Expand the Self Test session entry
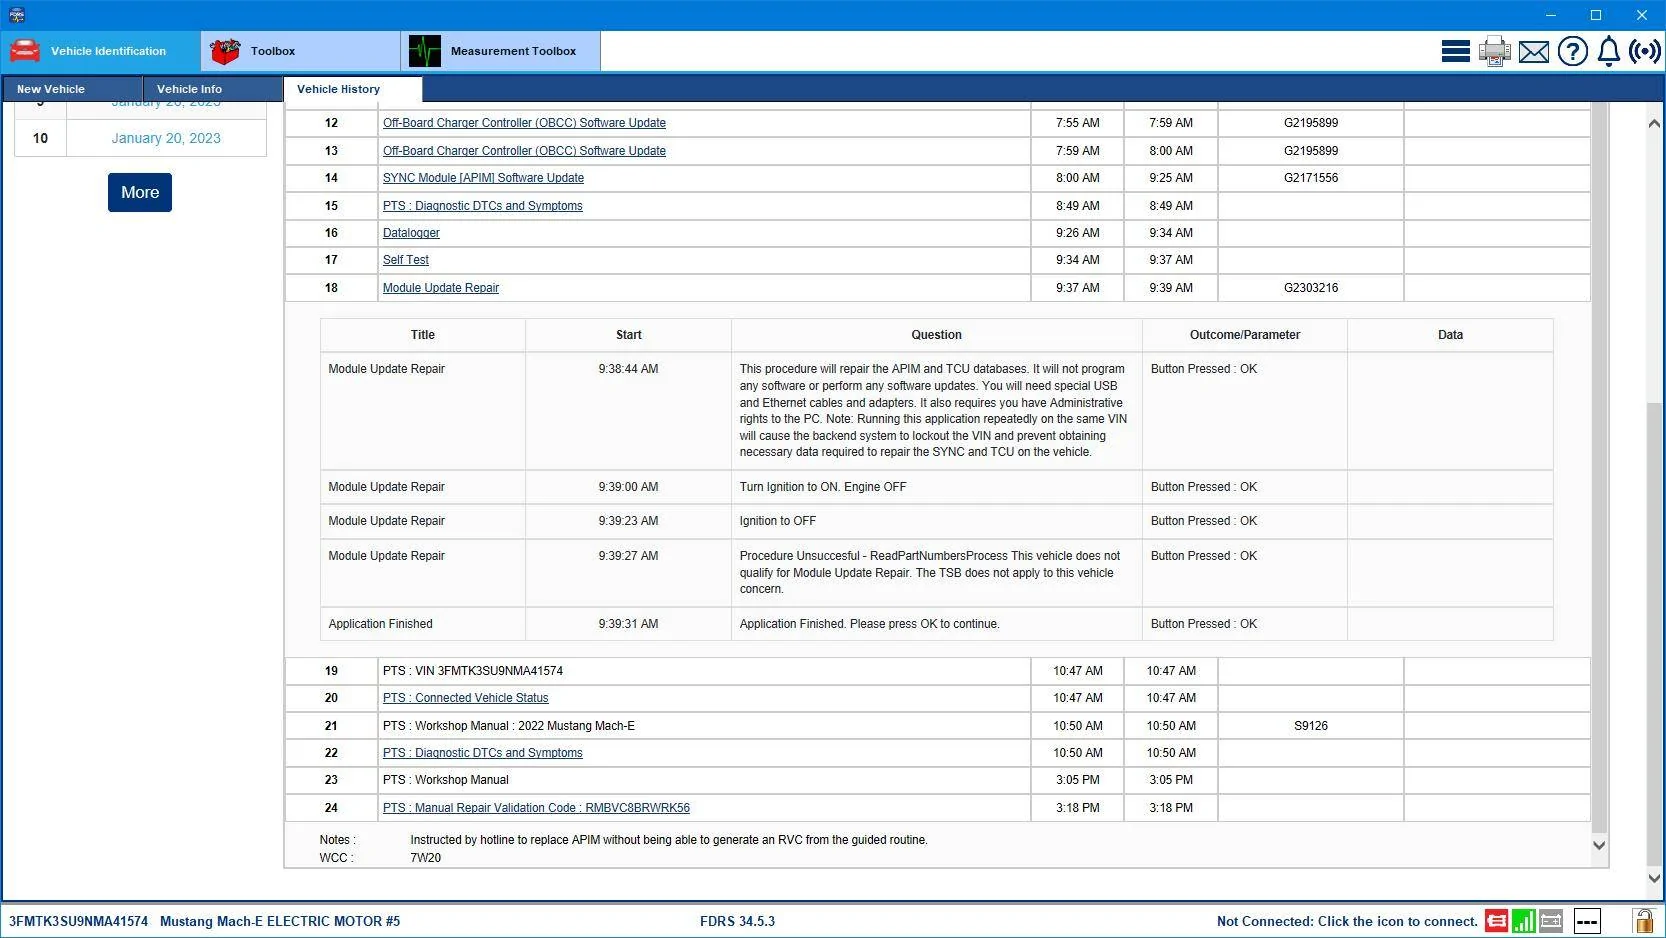 tap(405, 260)
